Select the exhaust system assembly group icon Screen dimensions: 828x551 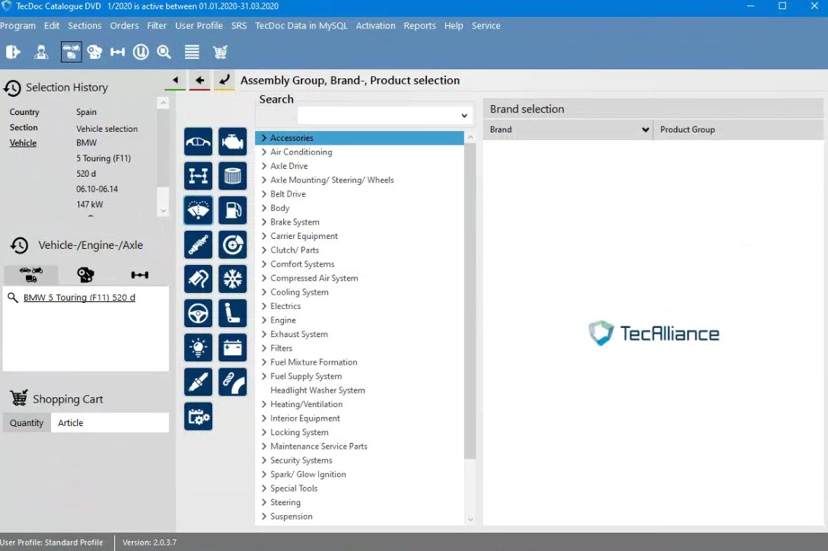pyautogui.click(x=198, y=279)
